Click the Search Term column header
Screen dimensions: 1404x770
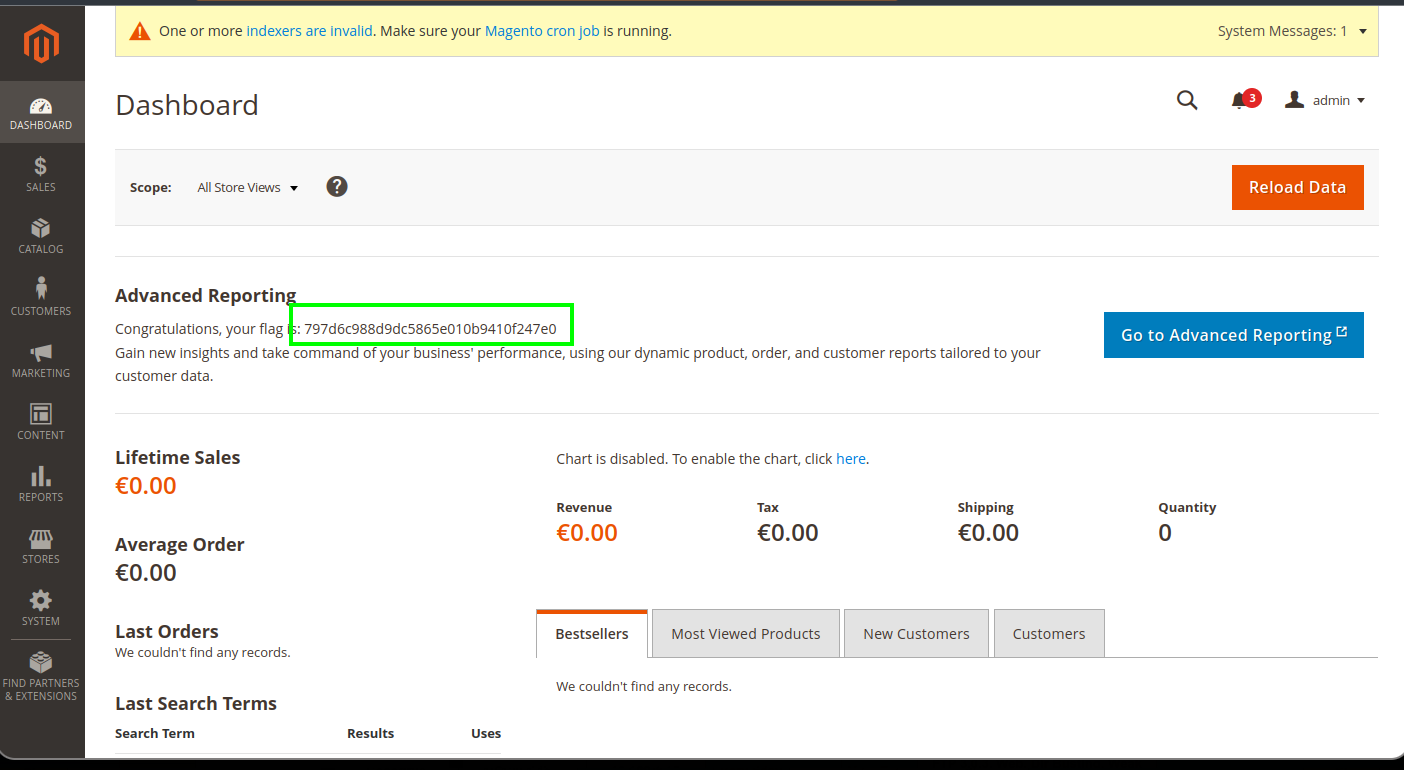(155, 733)
